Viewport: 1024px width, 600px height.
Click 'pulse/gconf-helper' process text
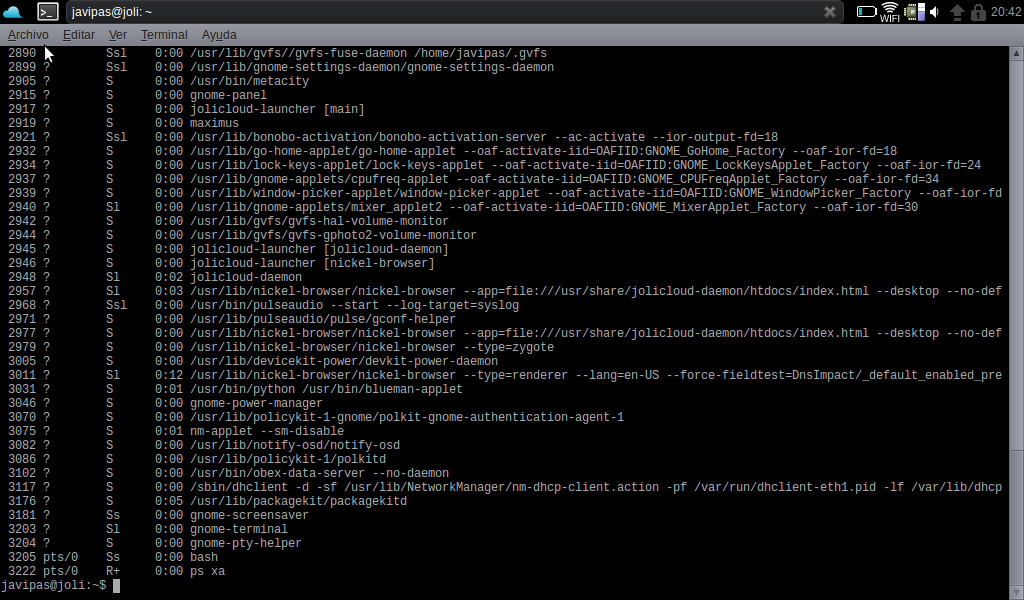[x=392, y=319]
